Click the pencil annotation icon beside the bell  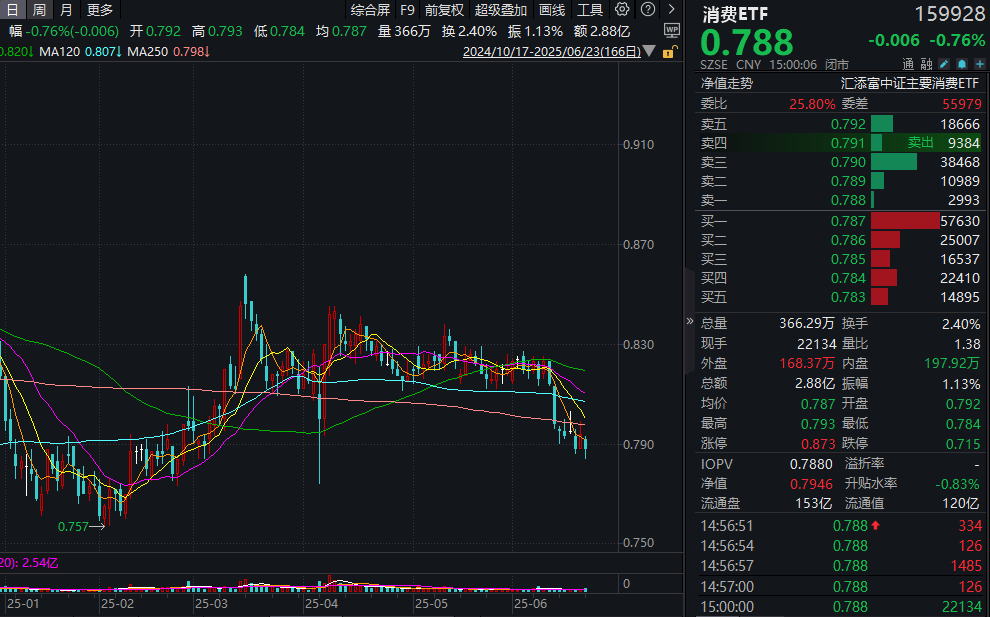(944, 63)
